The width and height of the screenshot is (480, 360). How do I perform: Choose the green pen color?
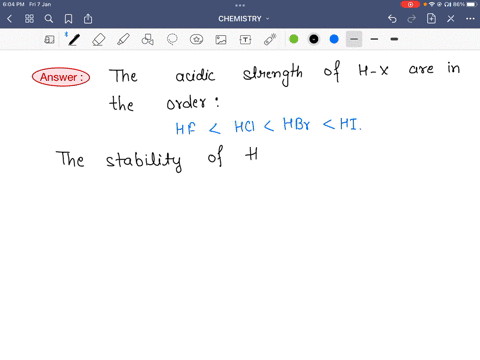pyautogui.click(x=294, y=39)
